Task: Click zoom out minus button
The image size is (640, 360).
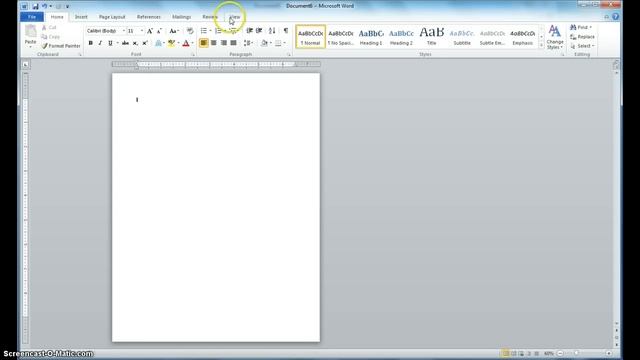Action: tap(560, 353)
